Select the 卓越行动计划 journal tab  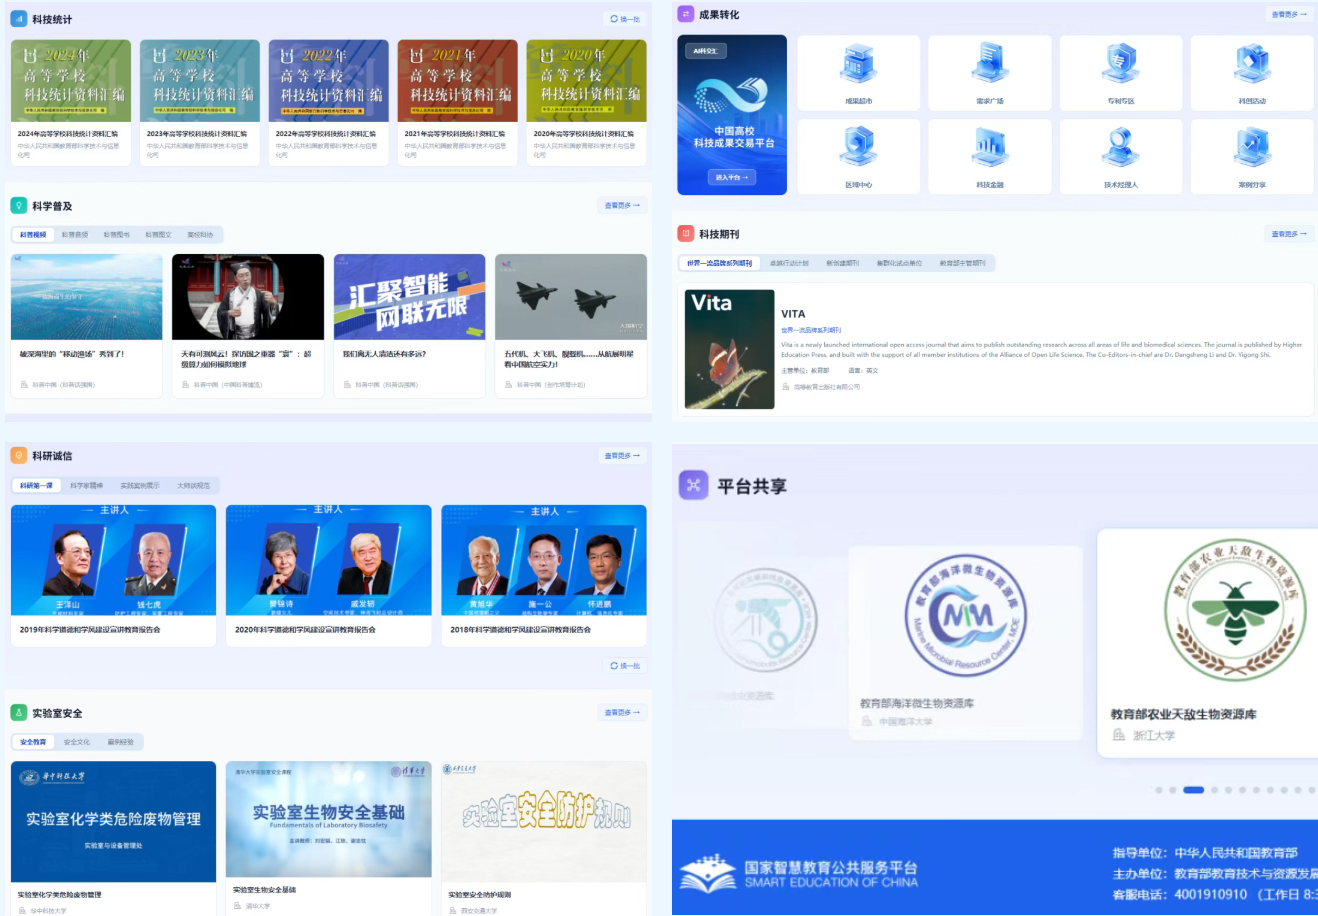pyautogui.click(x=789, y=263)
